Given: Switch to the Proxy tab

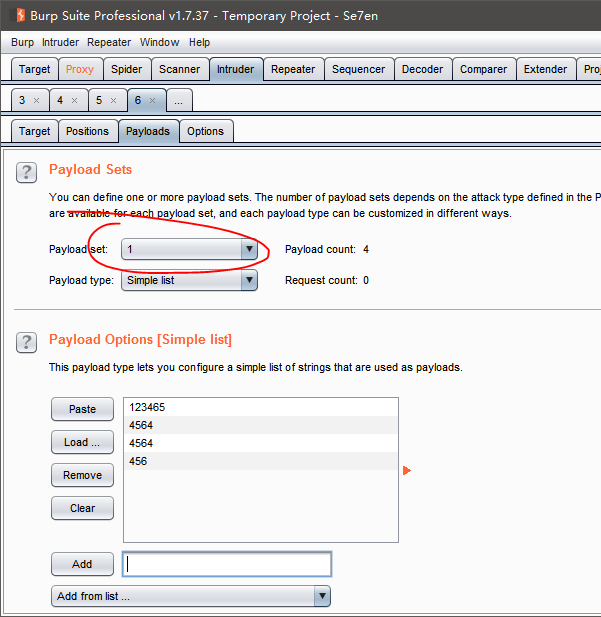Looking at the screenshot, I should [x=80, y=69].
